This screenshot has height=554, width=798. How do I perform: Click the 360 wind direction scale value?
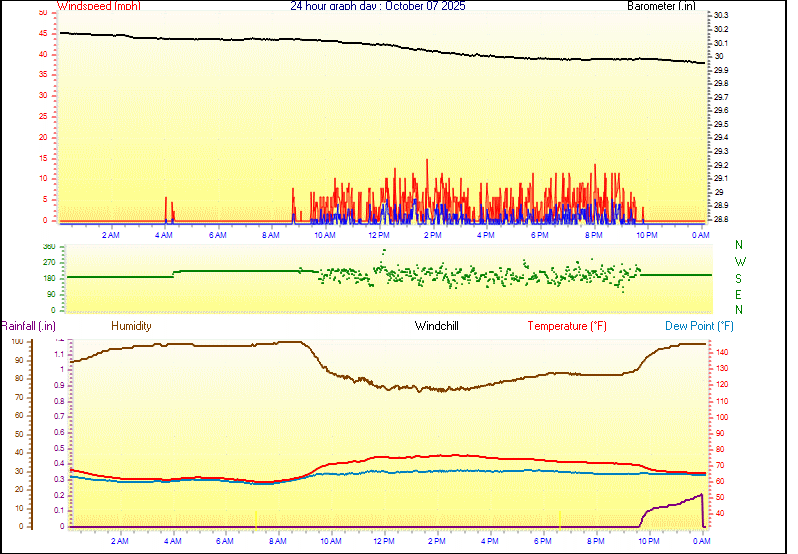coord(49,246)
